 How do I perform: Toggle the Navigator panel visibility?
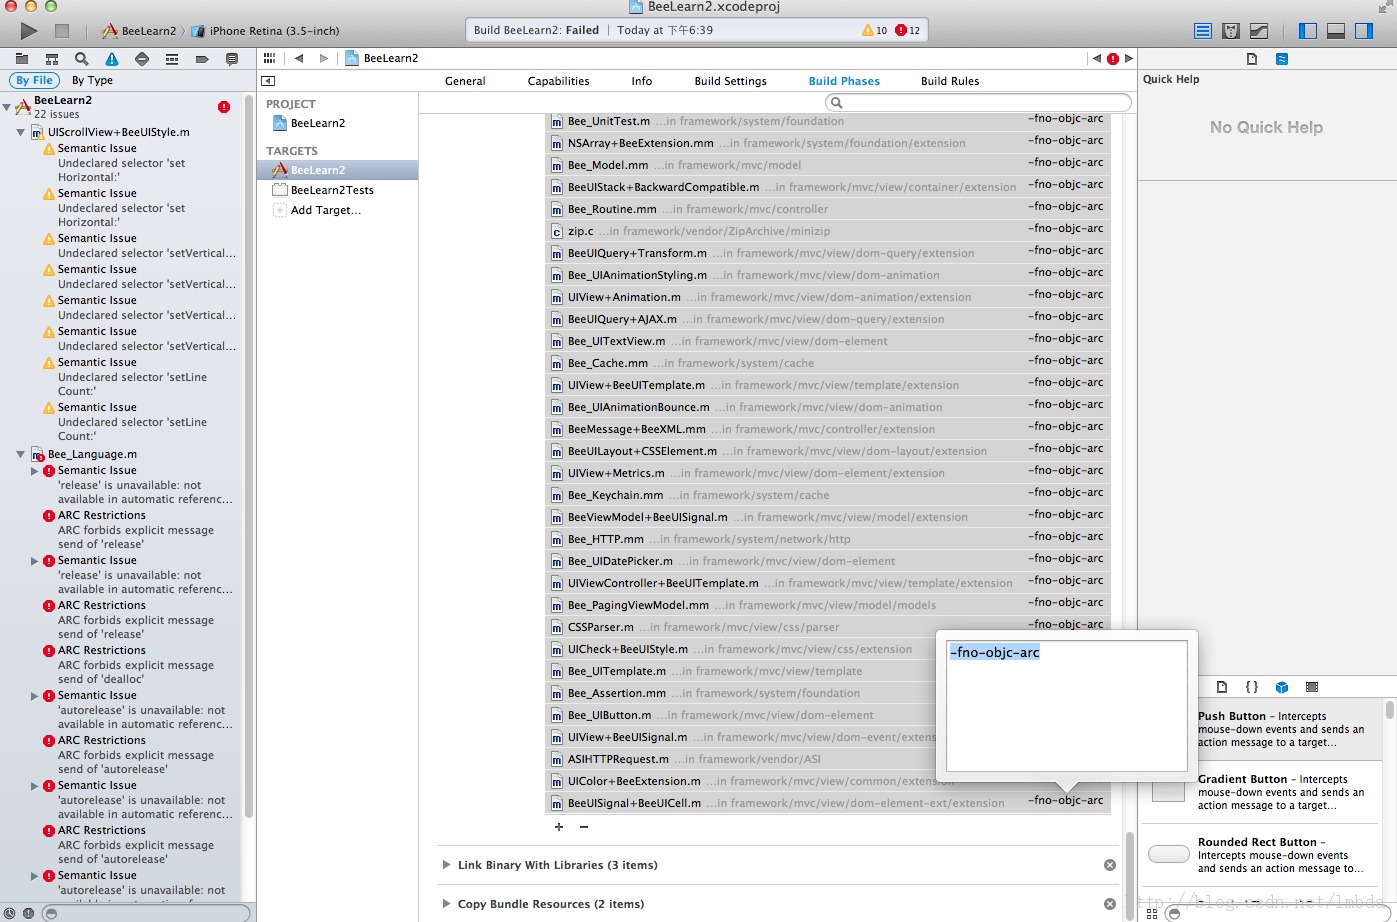[x=1308, y=31]
